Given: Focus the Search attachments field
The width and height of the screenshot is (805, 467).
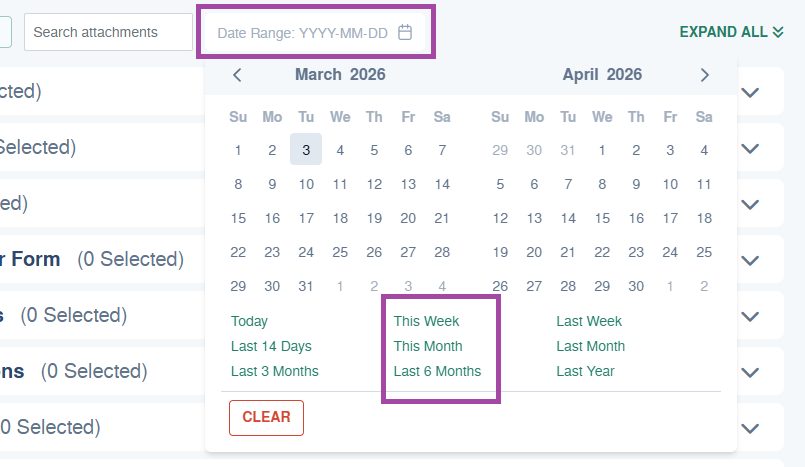Looking at the screenshot, I should pos(108,32).
